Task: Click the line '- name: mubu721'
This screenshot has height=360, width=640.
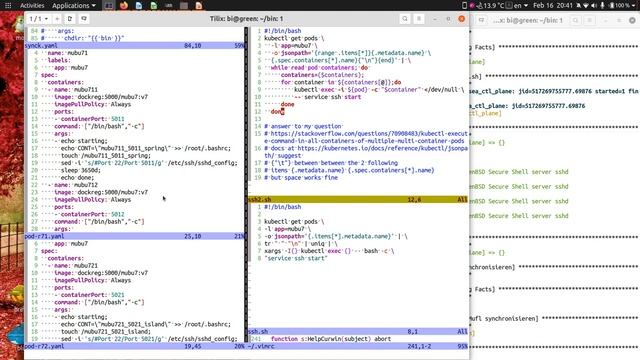Action: tap(73, 266)
